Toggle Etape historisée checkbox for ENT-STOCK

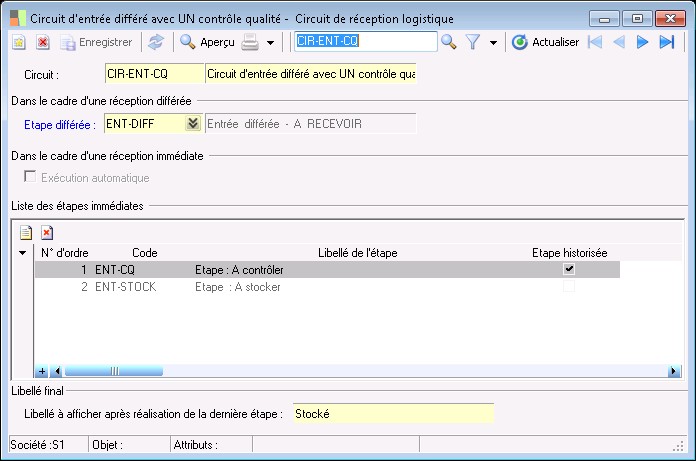[569, 286]
